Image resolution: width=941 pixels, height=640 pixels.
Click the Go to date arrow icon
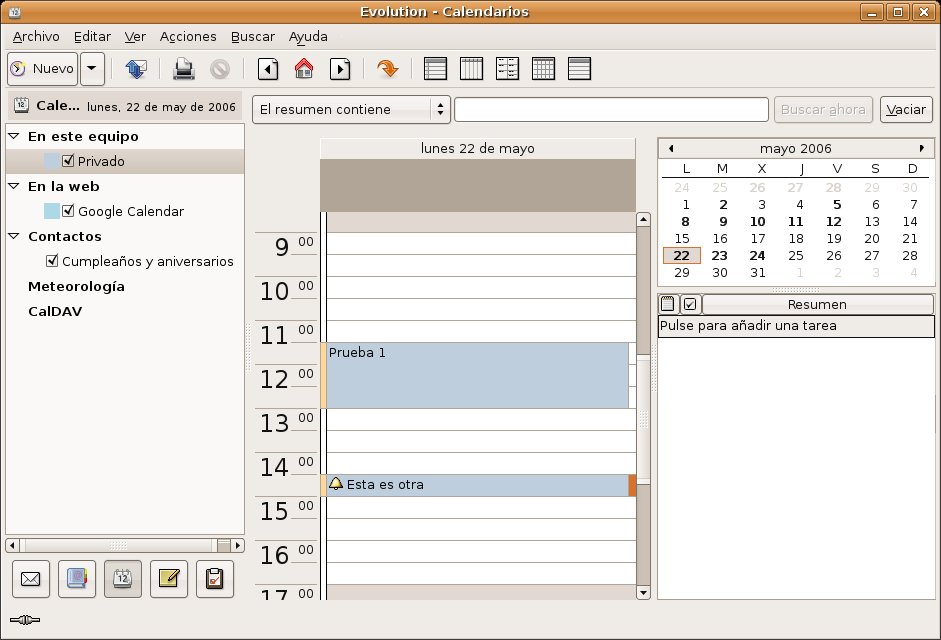point(387,69)
